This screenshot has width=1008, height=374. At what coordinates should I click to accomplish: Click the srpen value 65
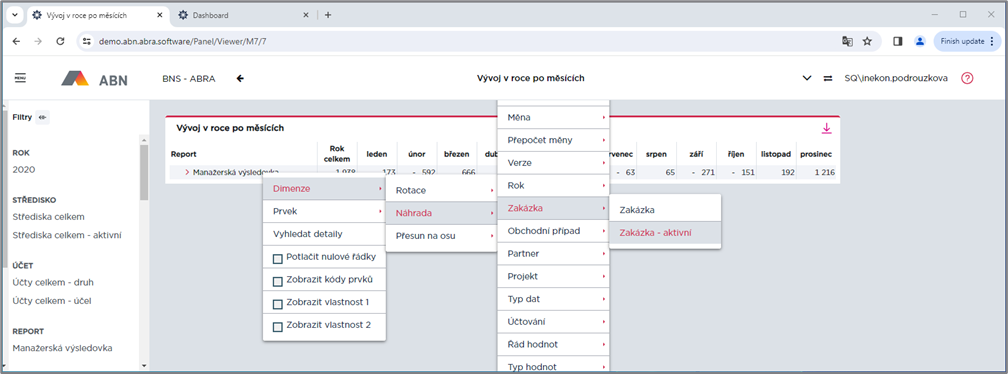point(670,172)
